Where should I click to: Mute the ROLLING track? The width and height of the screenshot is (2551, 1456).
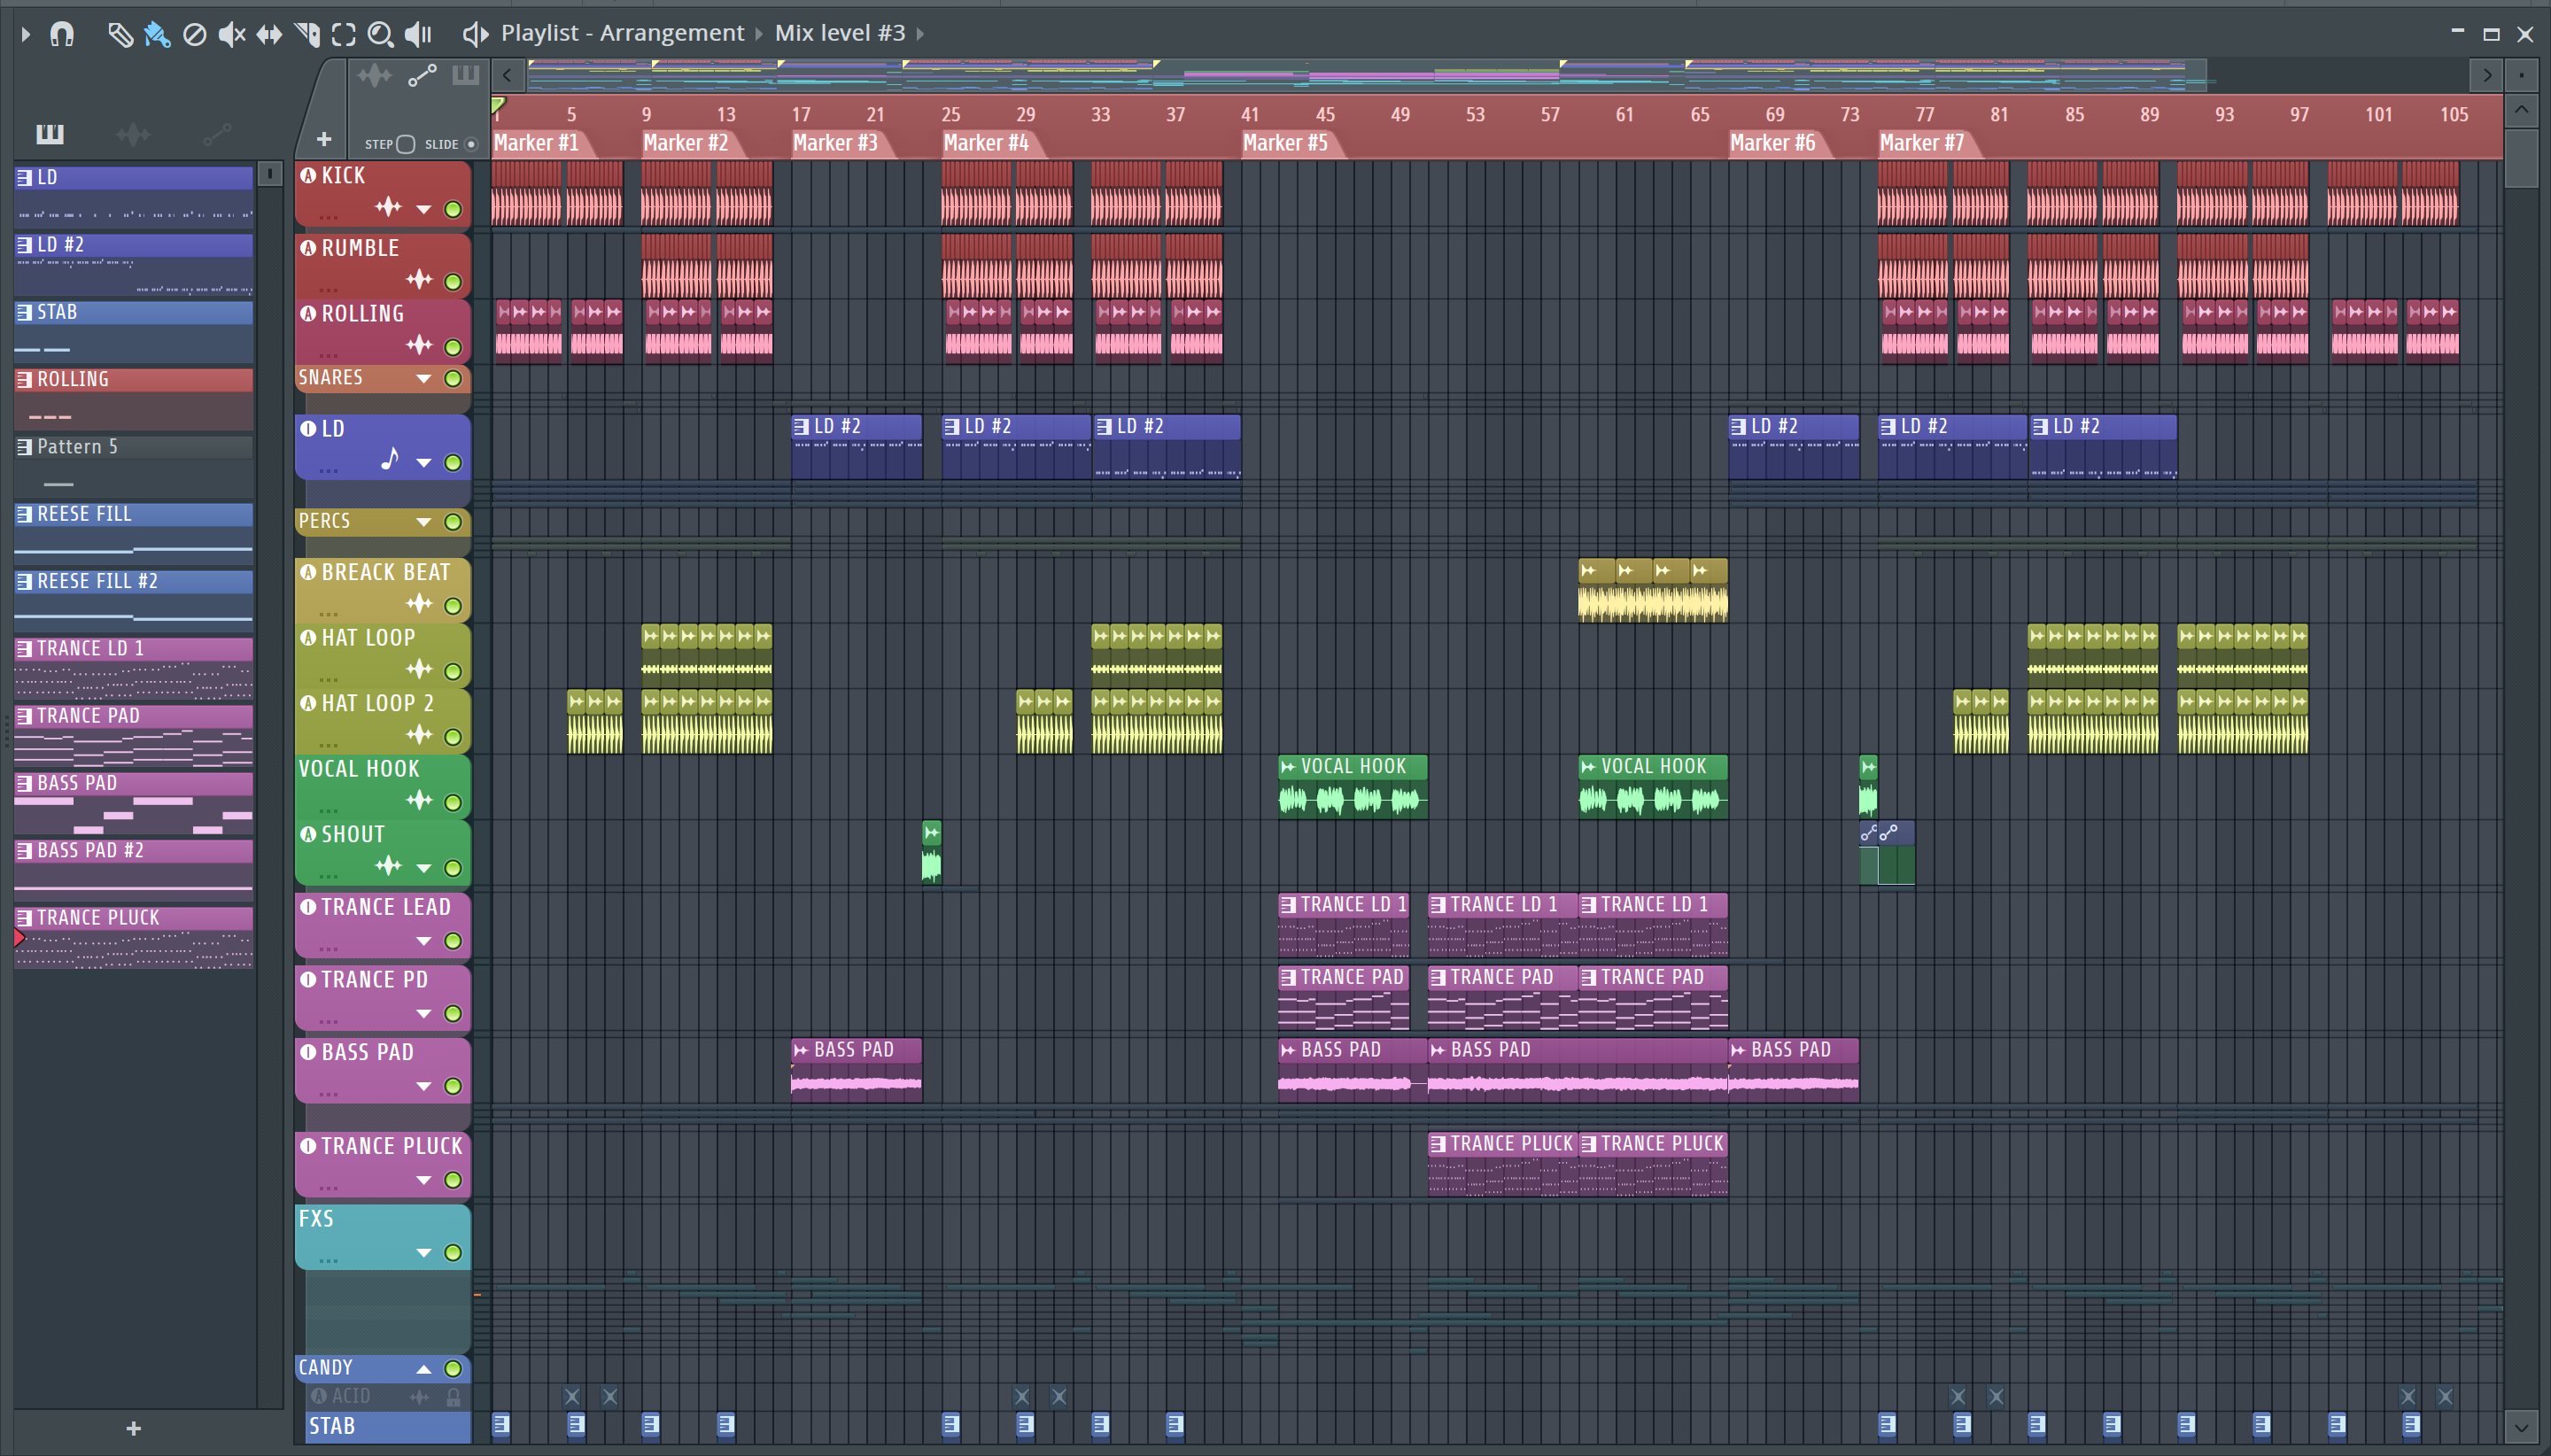tap(453, 347)
